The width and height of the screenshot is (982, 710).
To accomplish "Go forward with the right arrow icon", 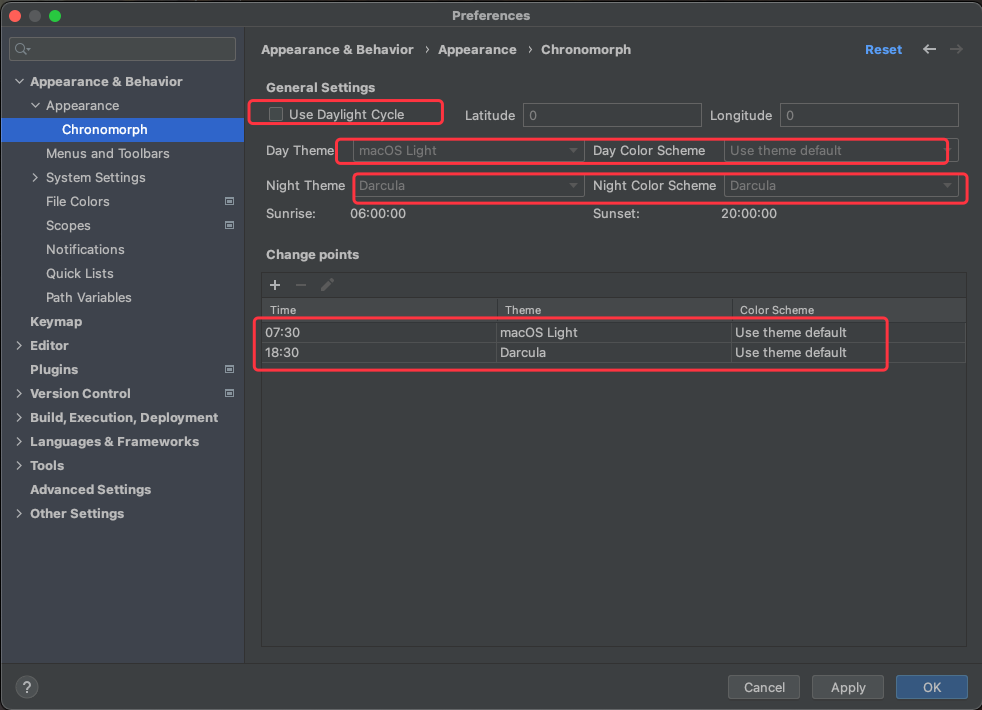I will click(x=956, y=49).
